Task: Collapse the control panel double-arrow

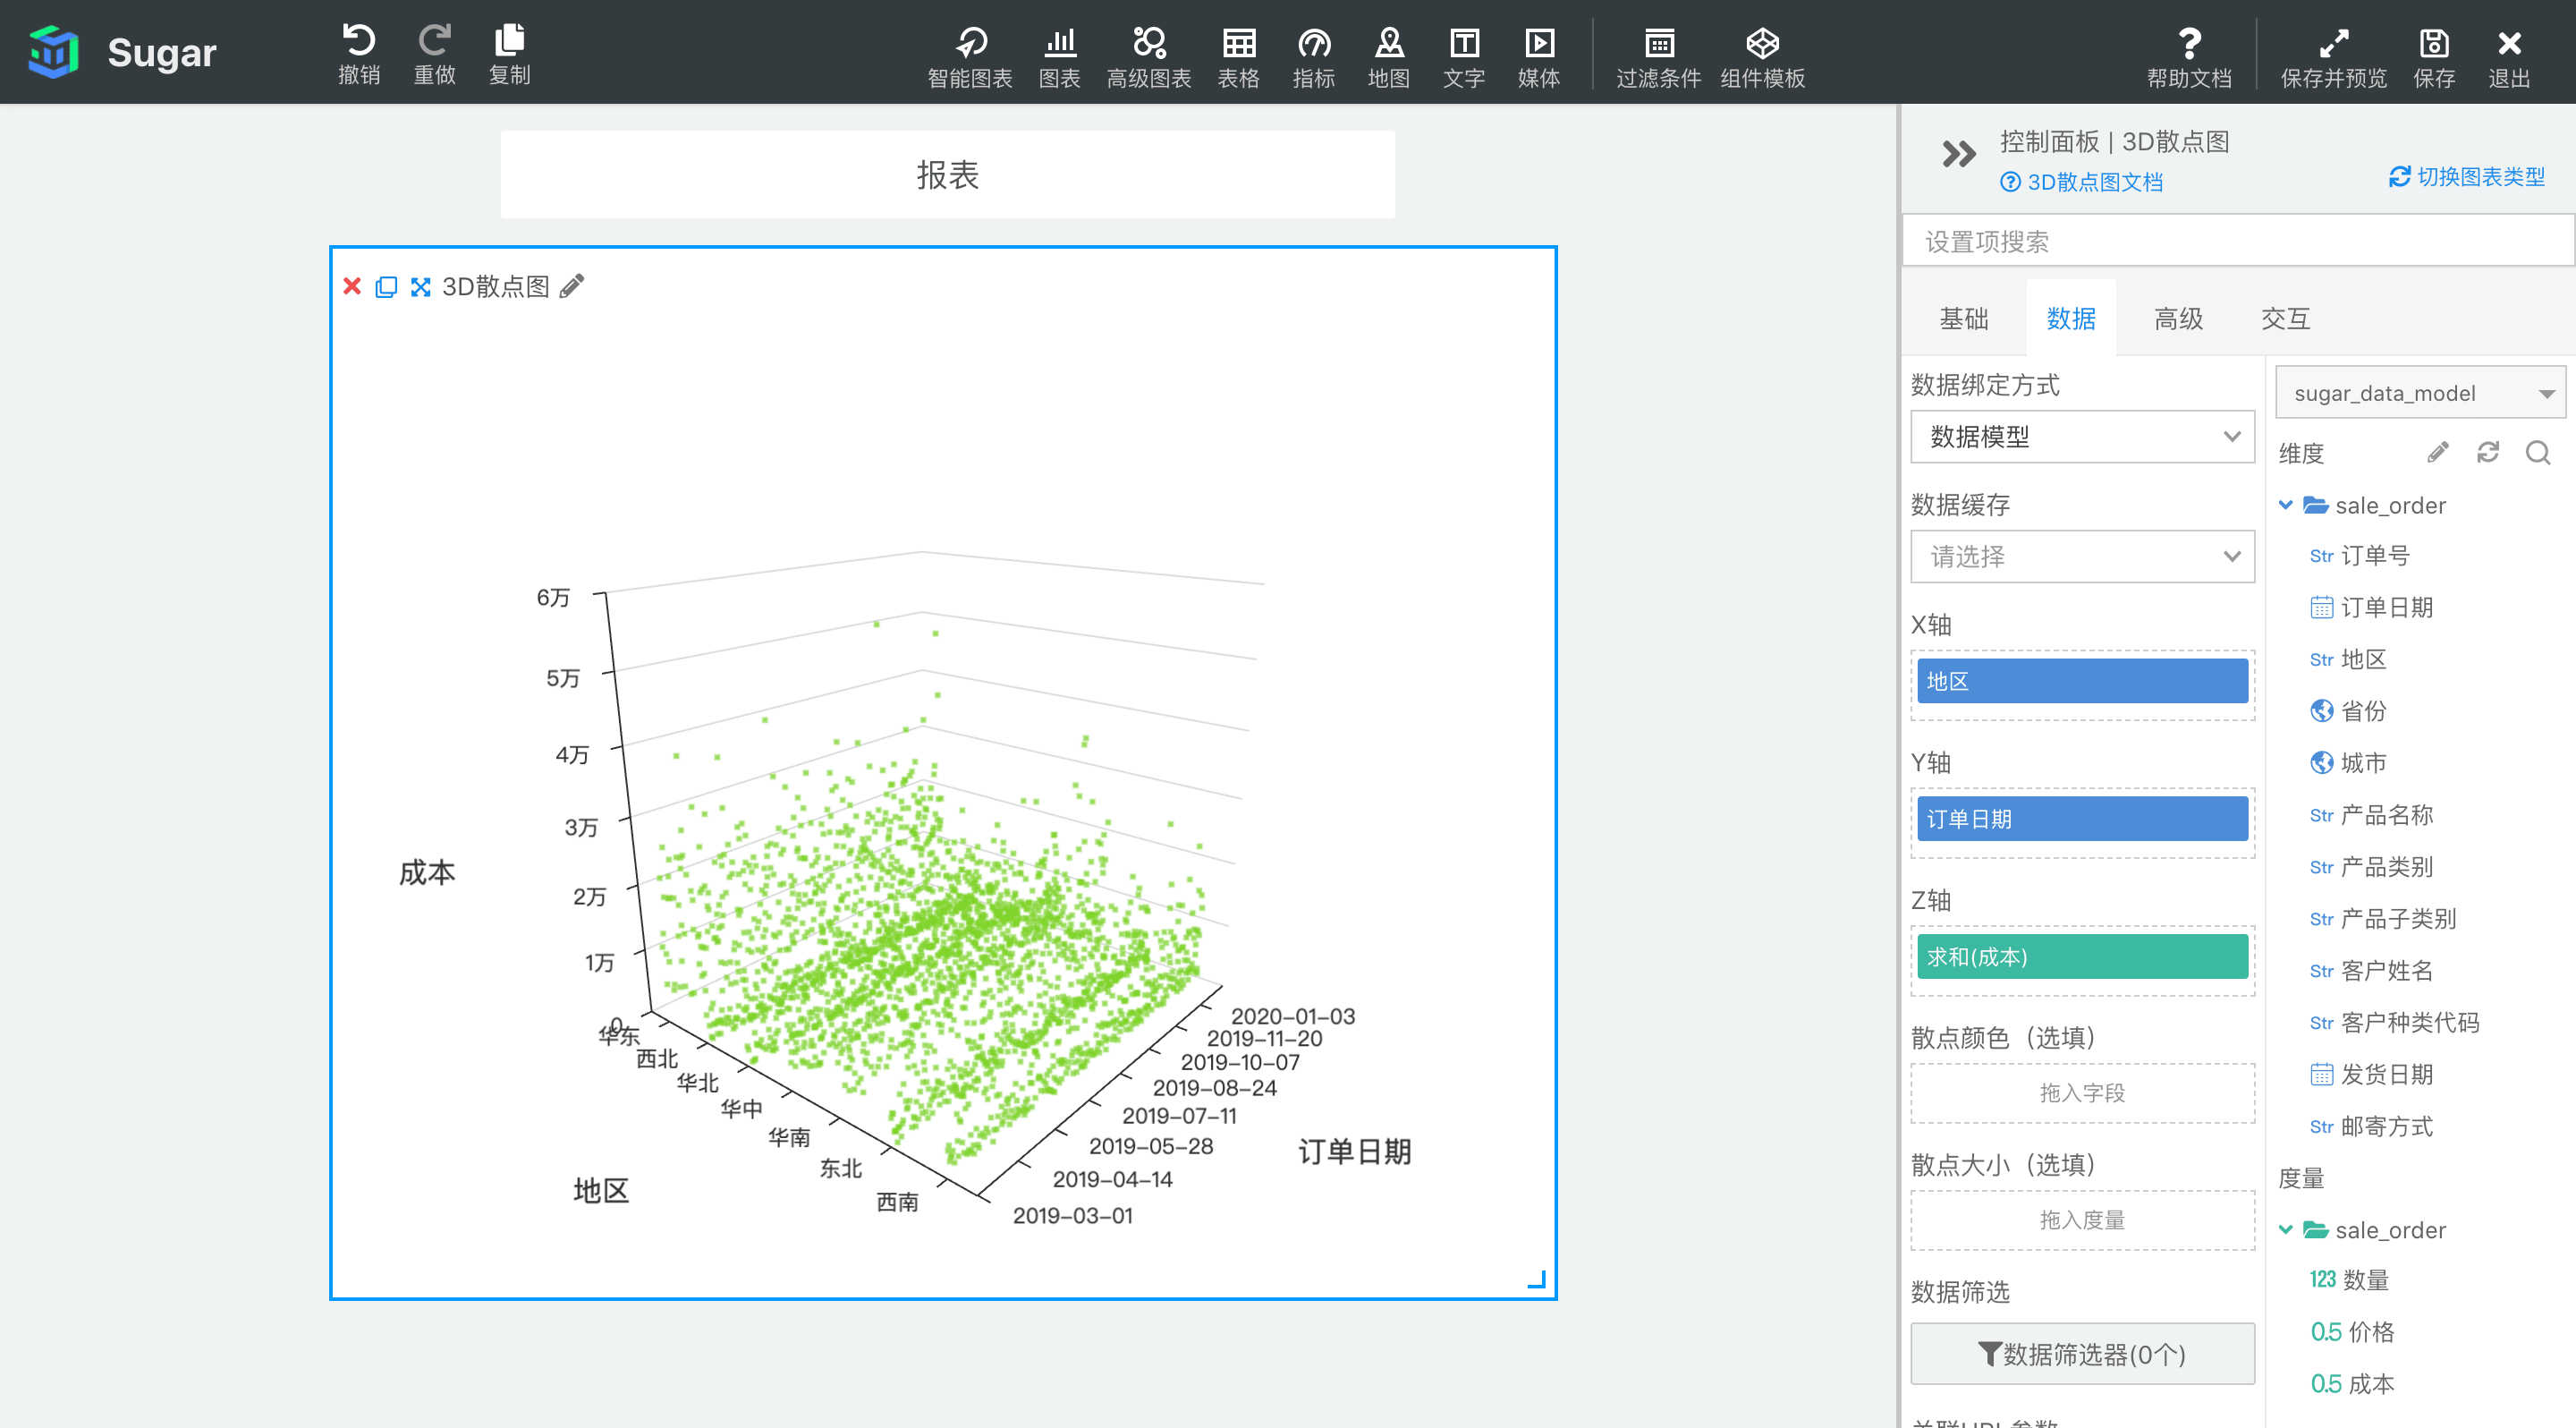Action: point(1958,154)
